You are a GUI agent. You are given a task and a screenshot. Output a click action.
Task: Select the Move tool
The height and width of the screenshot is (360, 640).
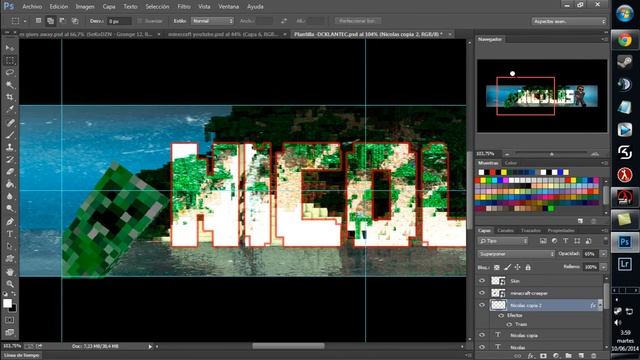point(10,48)
